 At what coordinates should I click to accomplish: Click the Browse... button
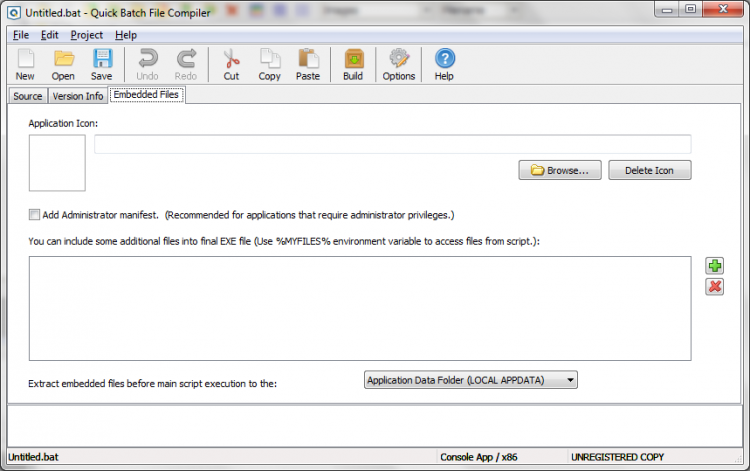560,170
